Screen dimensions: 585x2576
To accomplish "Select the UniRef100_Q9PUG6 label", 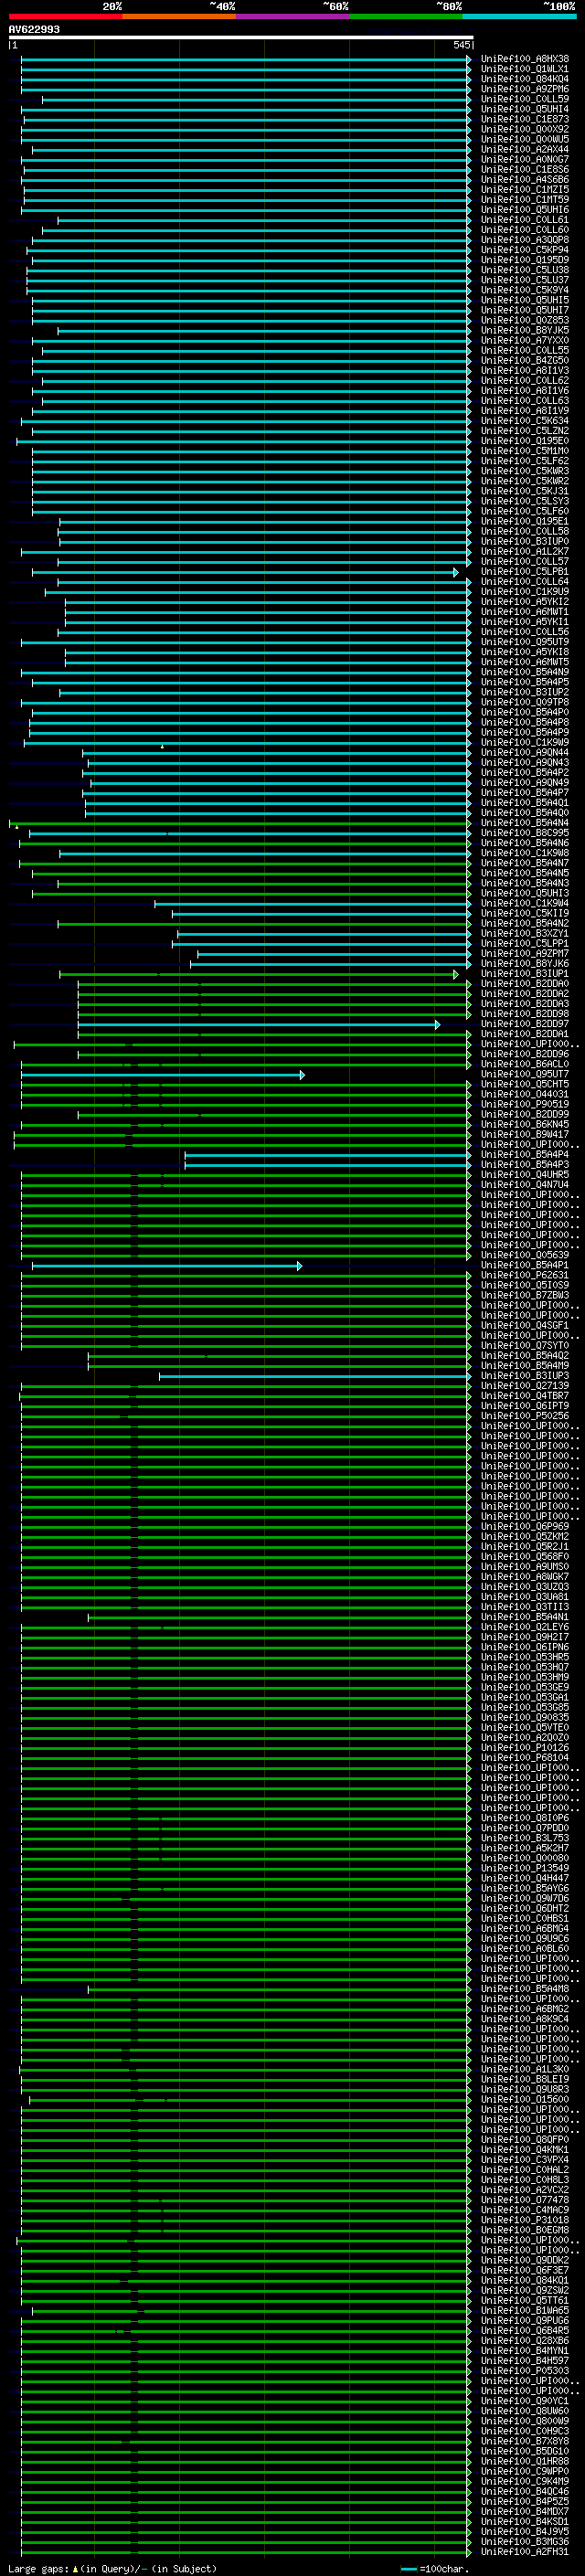I will (524, 2321).
